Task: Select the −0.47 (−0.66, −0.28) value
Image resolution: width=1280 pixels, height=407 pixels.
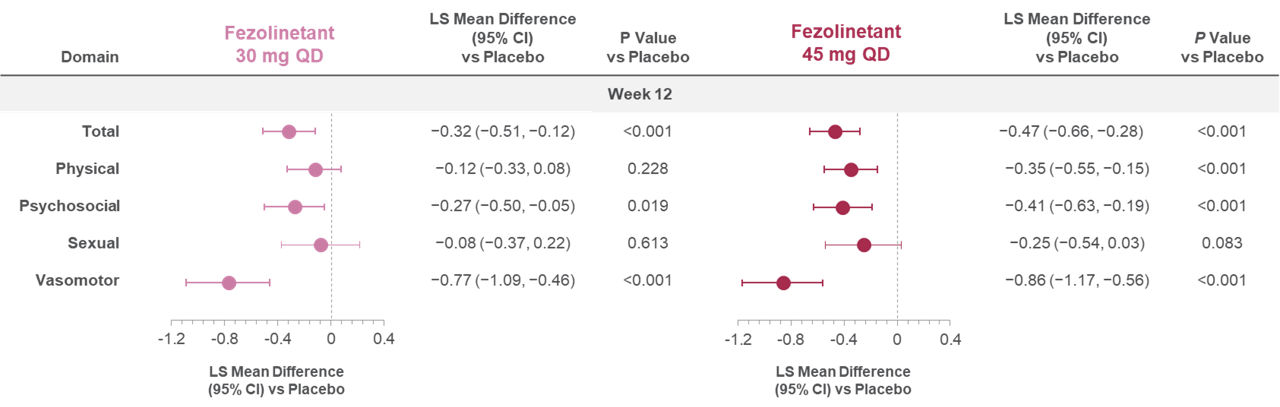Action: coord(1071,131)
